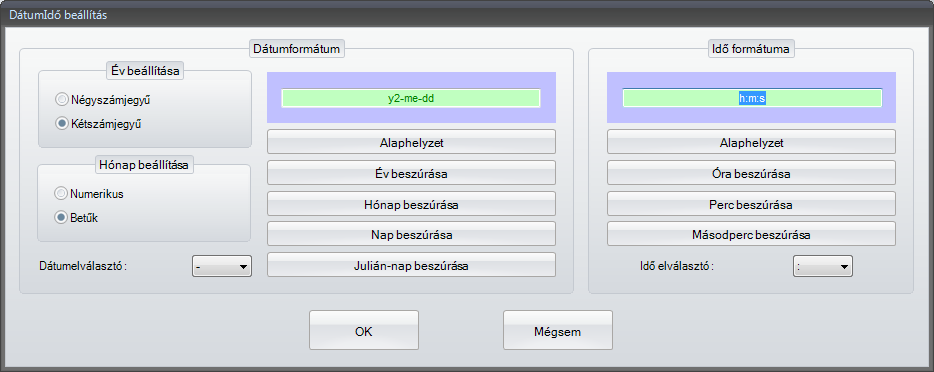This screenshot has width=934, height=372.
Task: Click Julián-nap beszúrása button
Action: tap(411, 266)
